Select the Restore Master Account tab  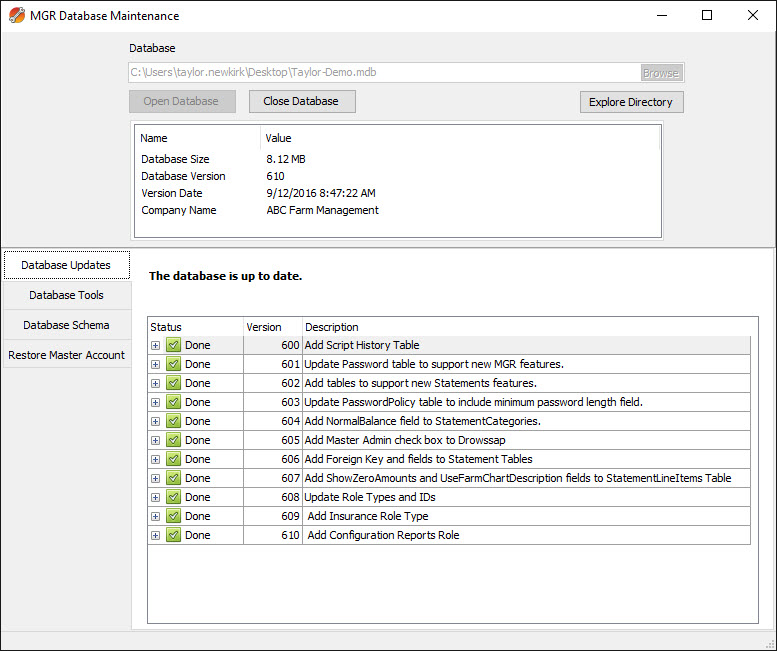tap(66, 355)
